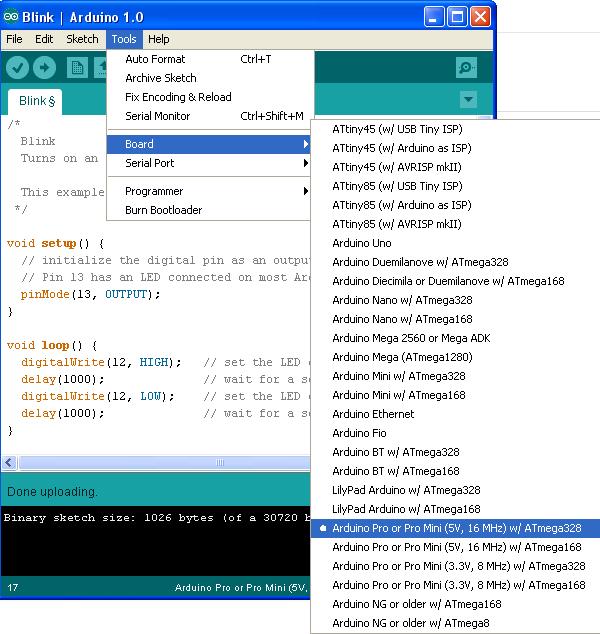Click digitalWrite(12, HIGH) code line
The height and width of the screenshot is (634, 600).
[101, 362]
